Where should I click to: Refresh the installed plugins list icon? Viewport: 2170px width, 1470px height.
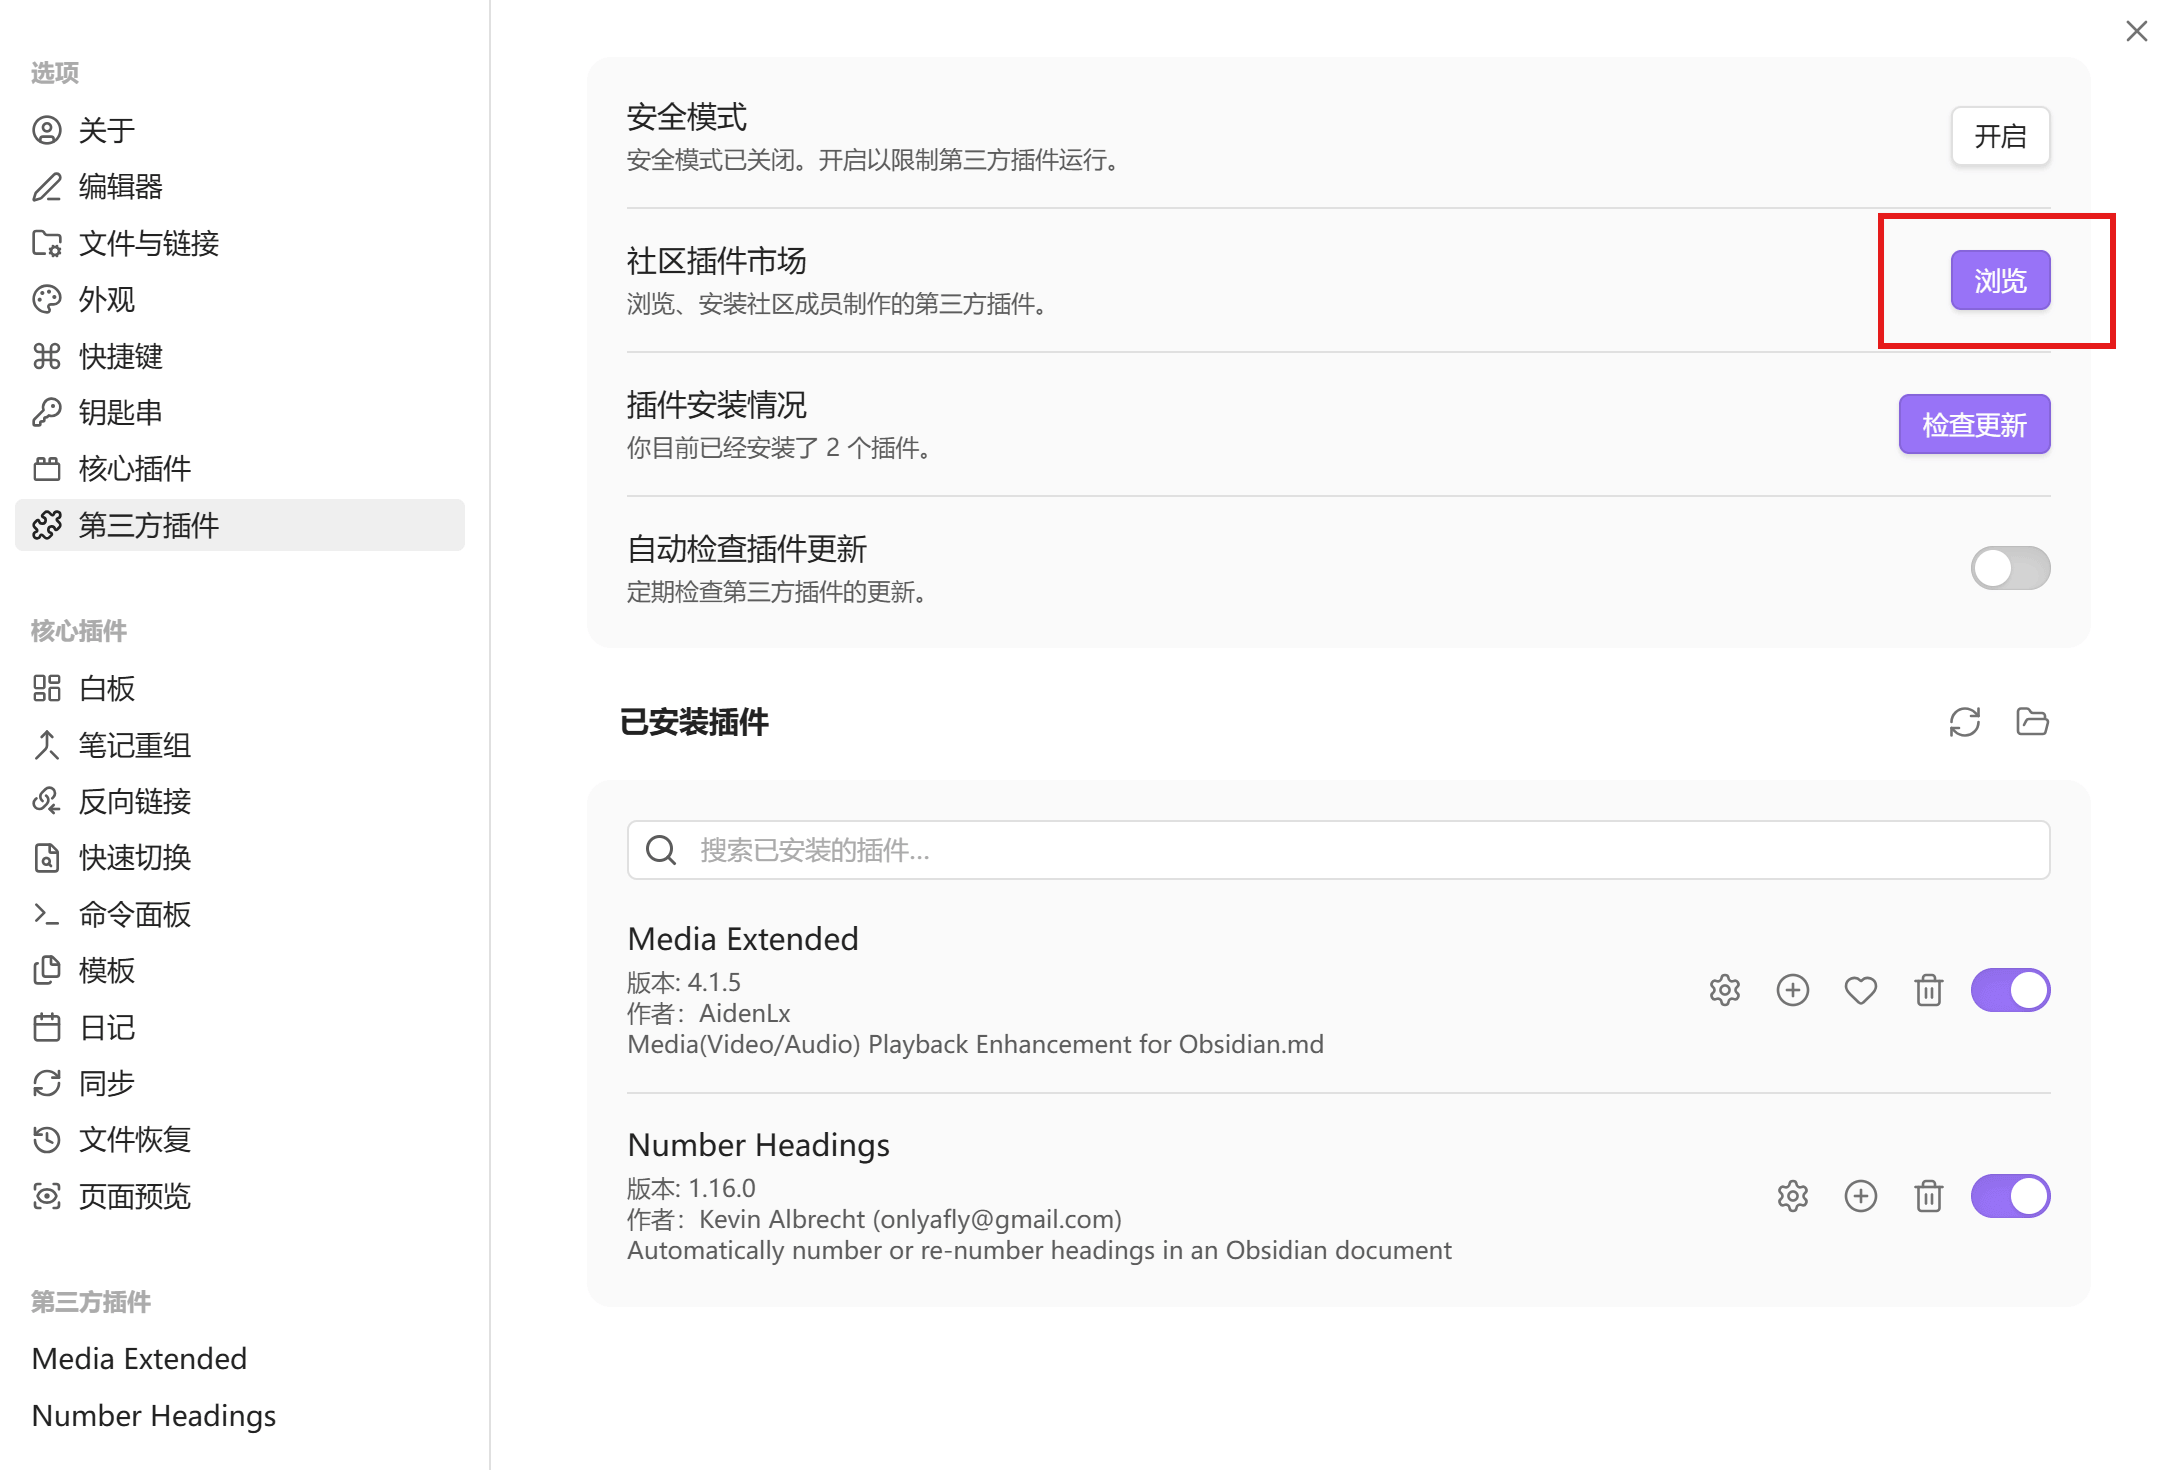pos(1964,722)
